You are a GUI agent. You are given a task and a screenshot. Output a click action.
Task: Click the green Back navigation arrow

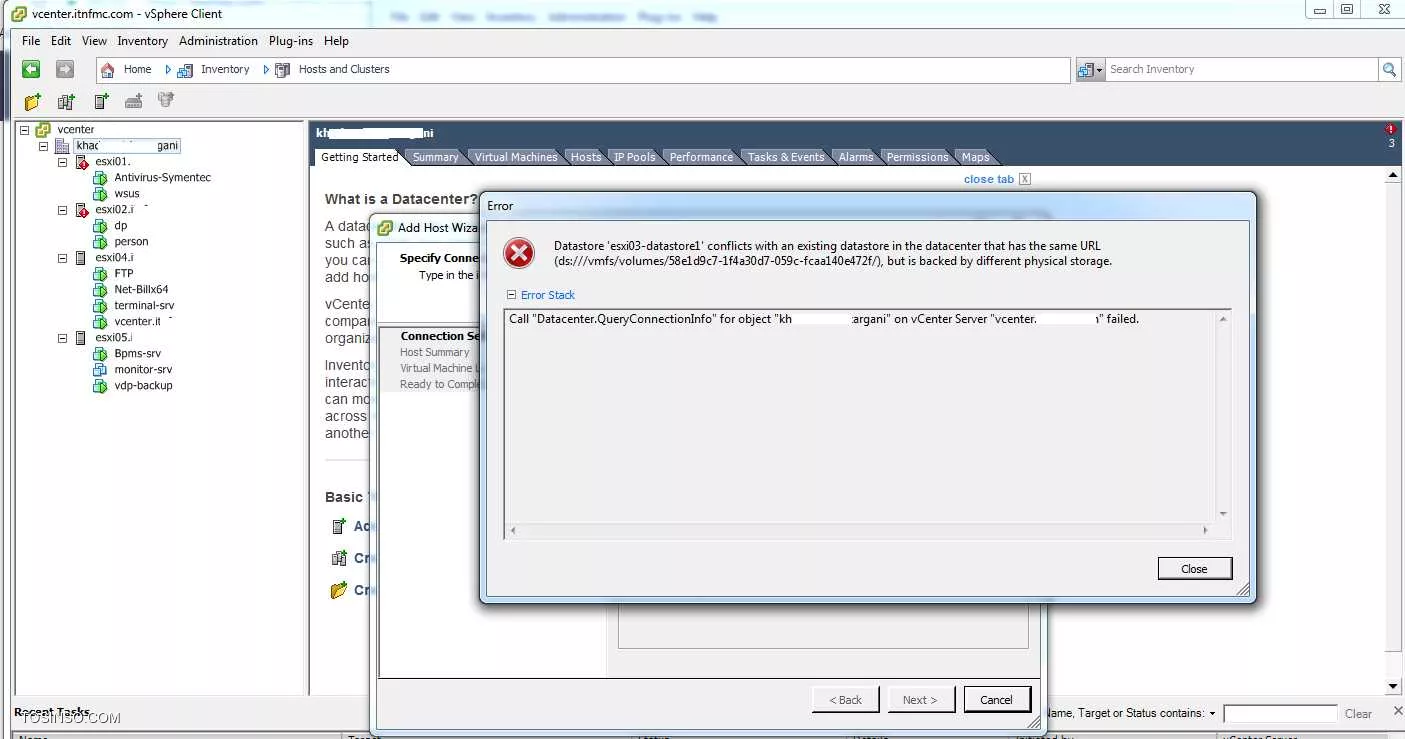click(x=31, y=69)
